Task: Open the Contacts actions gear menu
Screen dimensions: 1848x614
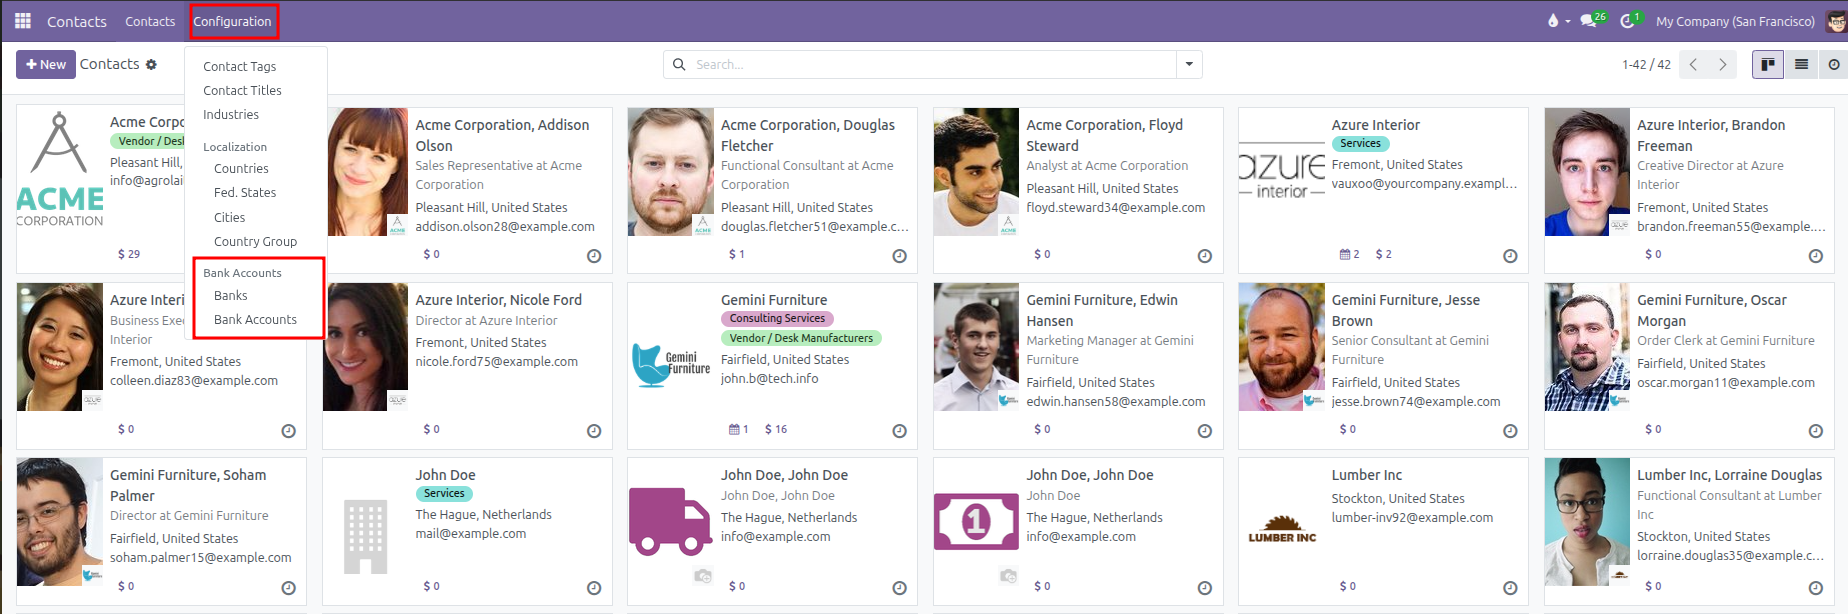Action: point(152,65)
